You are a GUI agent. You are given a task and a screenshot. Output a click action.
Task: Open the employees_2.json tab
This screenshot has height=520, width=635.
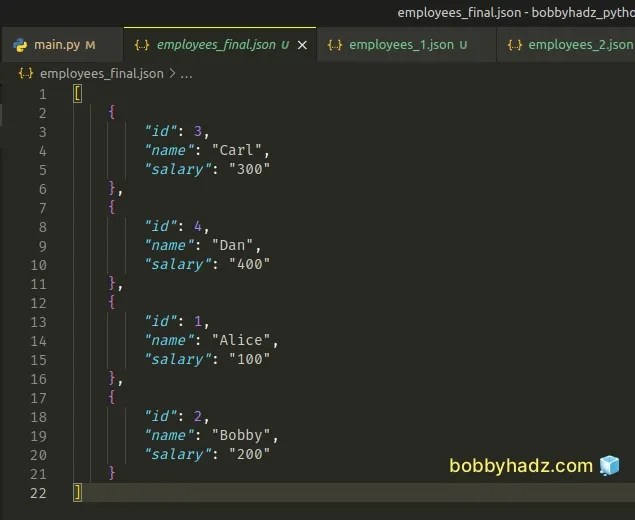566,45
